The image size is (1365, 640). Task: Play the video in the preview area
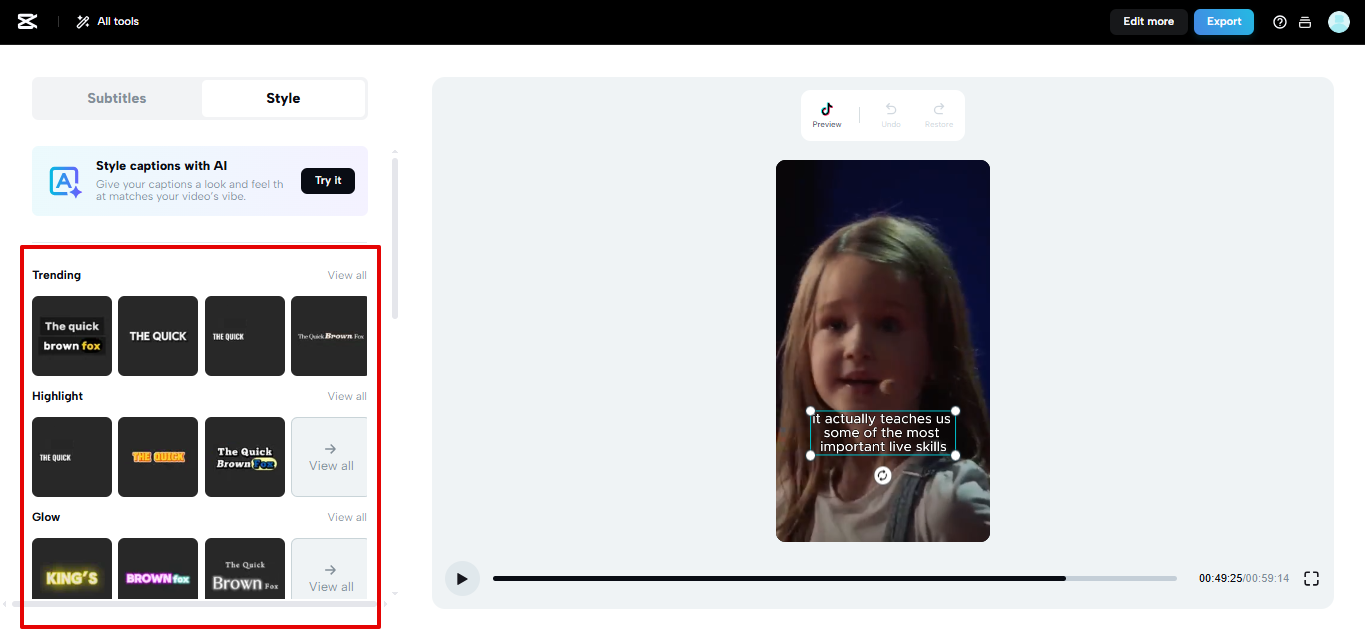pos(462,578)
